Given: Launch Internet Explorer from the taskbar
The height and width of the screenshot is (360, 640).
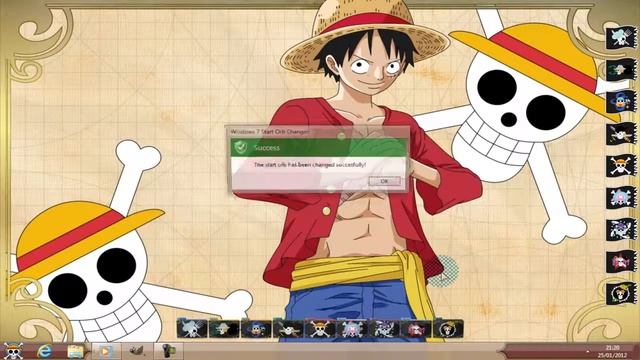Looking at the screenshot, I should tap(44, 351).
